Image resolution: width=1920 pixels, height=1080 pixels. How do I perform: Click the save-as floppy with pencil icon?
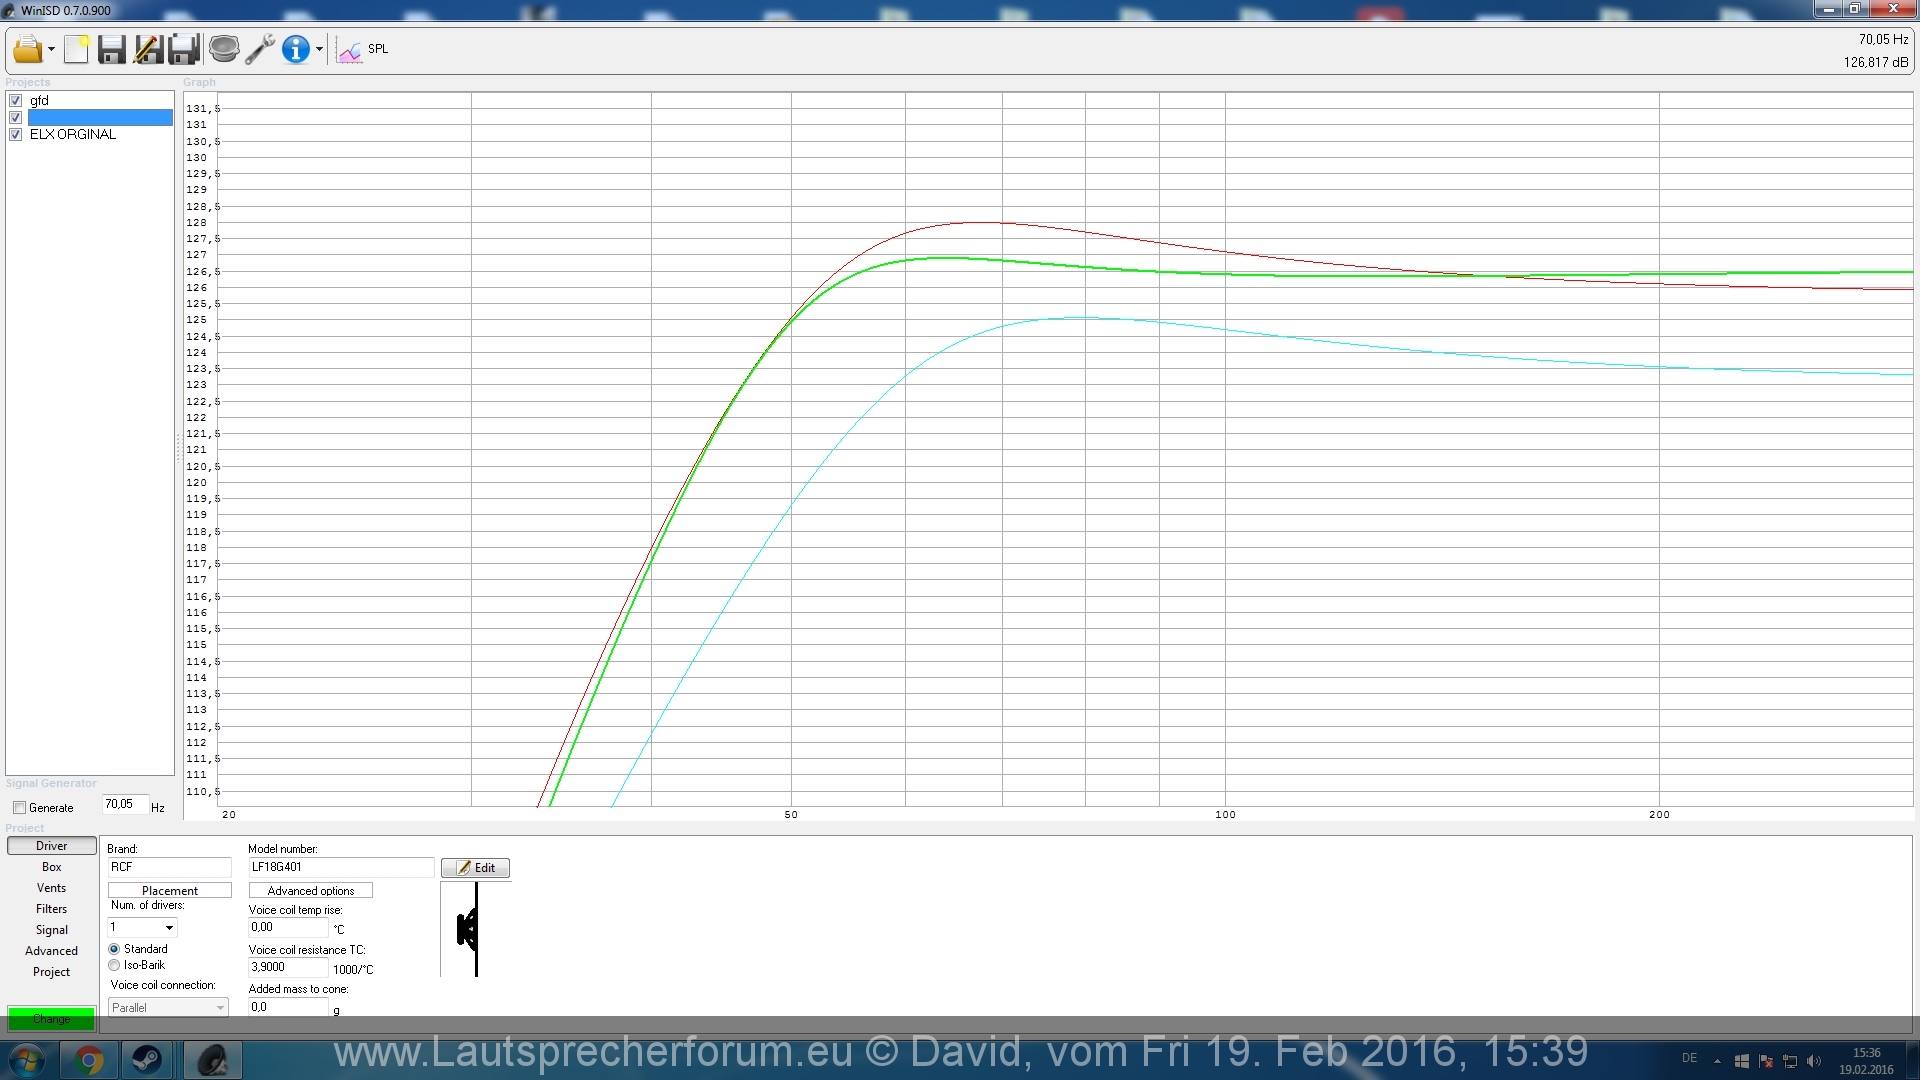click(x=148, y=49)
